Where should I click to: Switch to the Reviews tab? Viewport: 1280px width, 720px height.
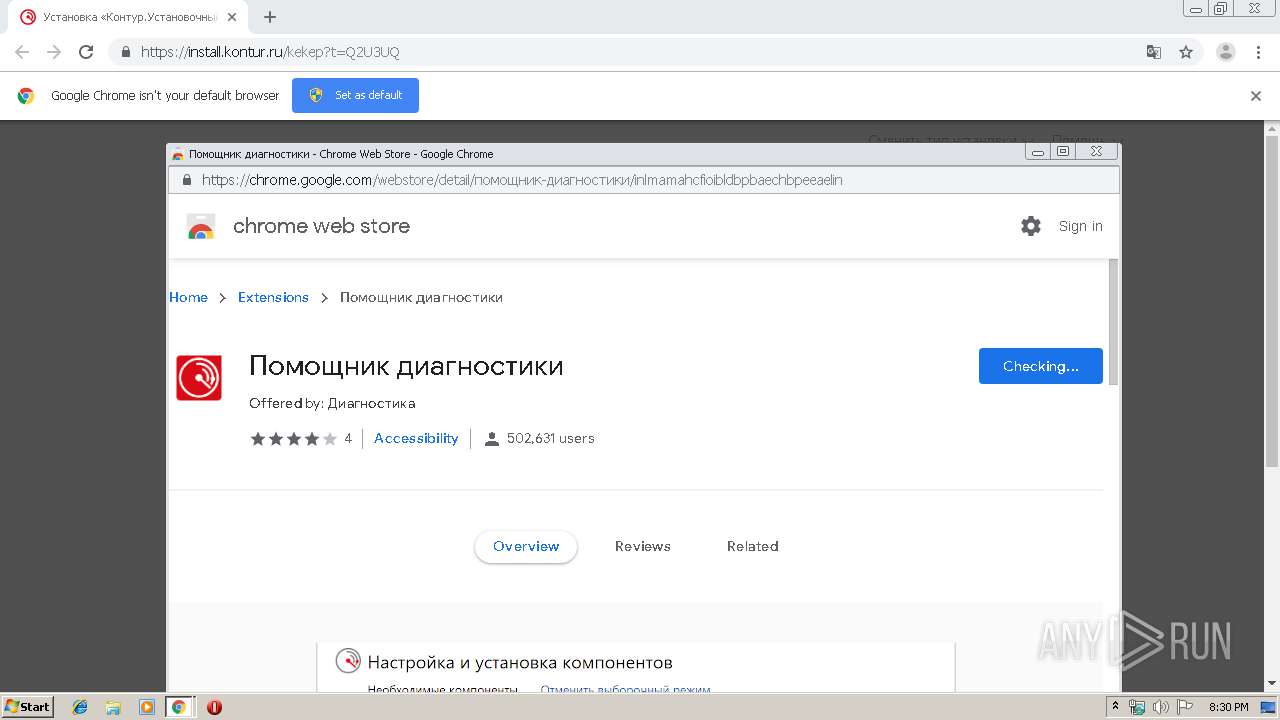click(643, 546)
